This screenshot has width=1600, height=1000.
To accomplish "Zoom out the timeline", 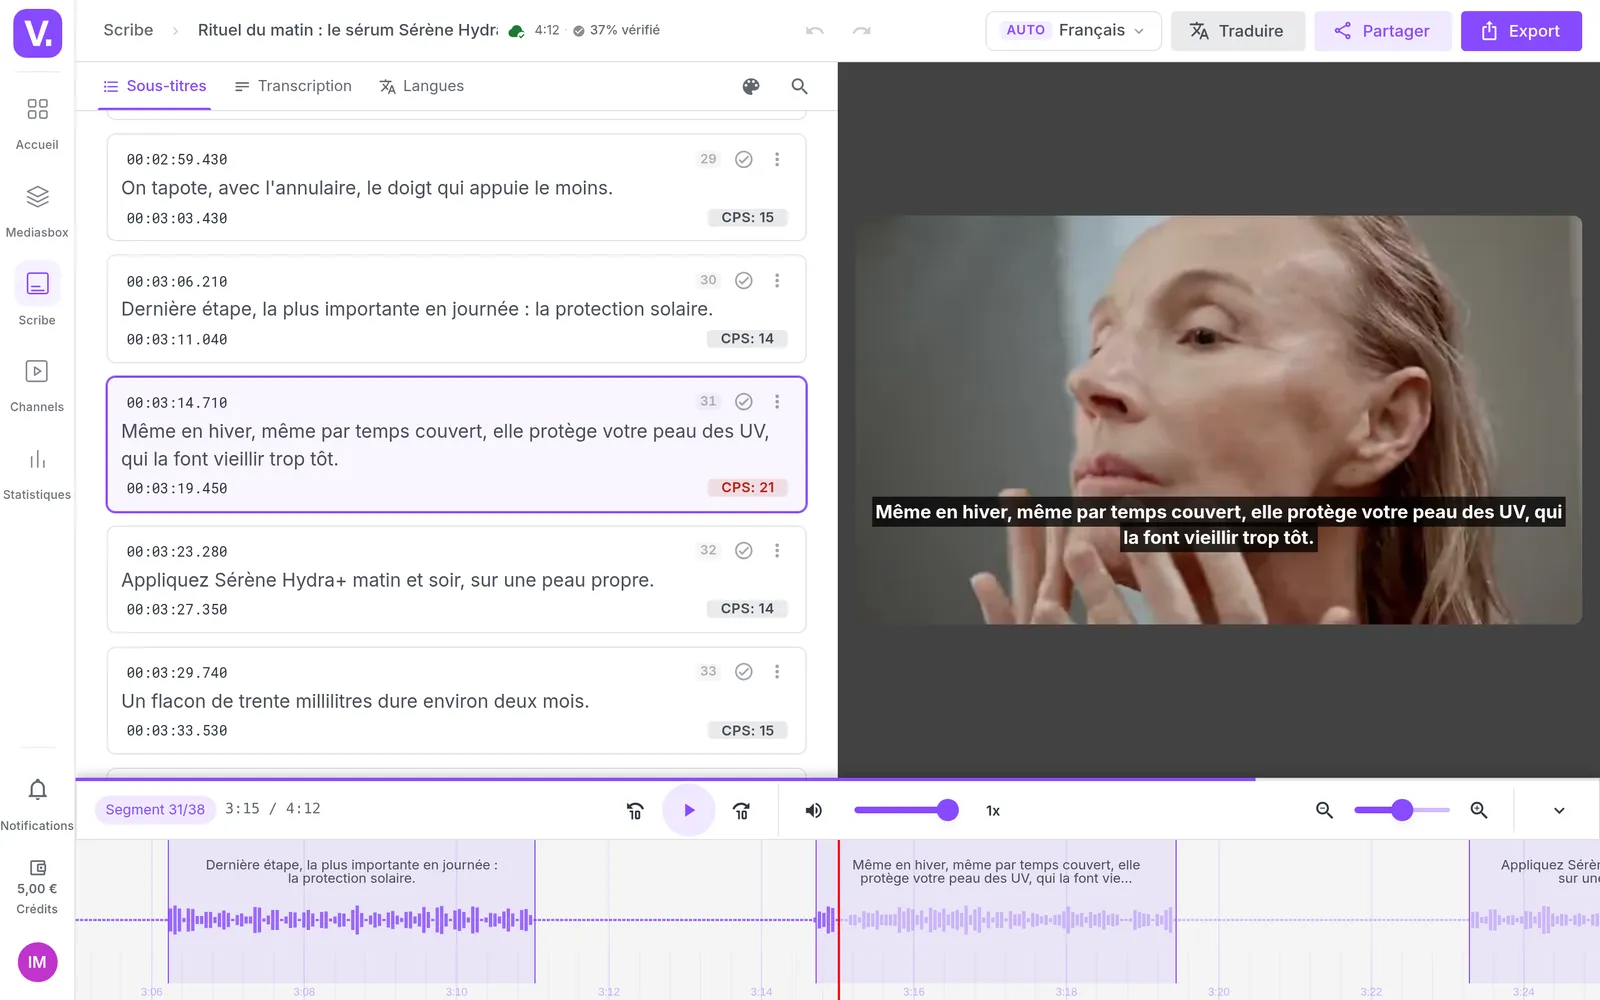I will pyautogui.click(x=1324, y=811).
